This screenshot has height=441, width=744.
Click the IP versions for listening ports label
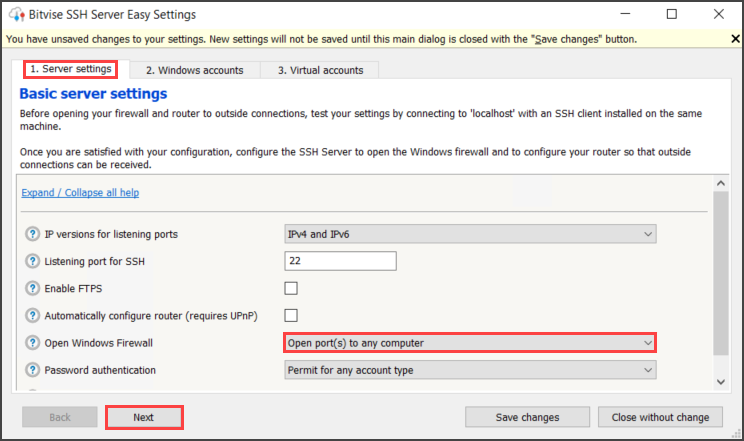111,234
